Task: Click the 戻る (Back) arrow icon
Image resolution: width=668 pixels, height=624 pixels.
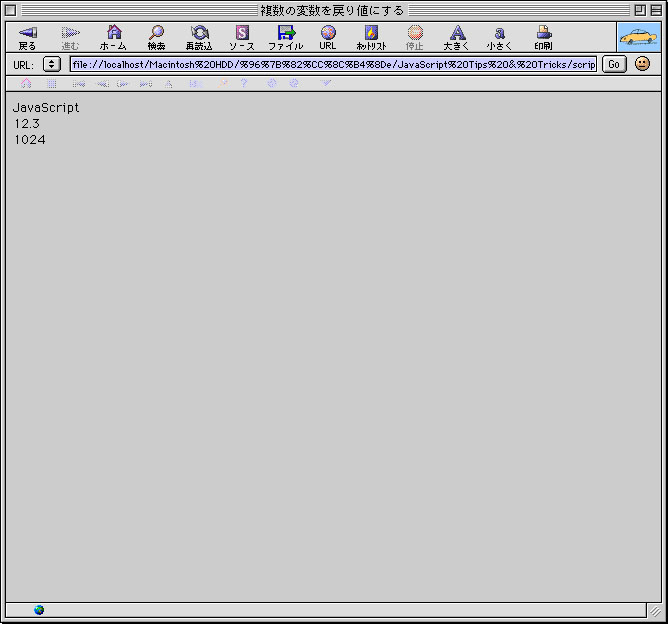Action: (28, 33)
